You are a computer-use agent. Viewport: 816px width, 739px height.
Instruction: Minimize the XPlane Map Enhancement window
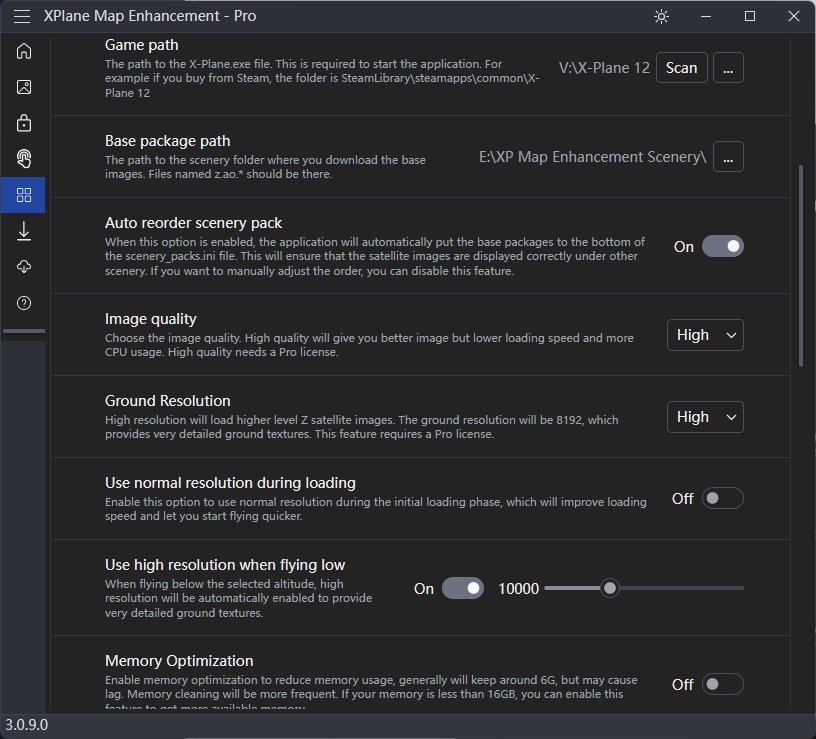pos(706,16)
